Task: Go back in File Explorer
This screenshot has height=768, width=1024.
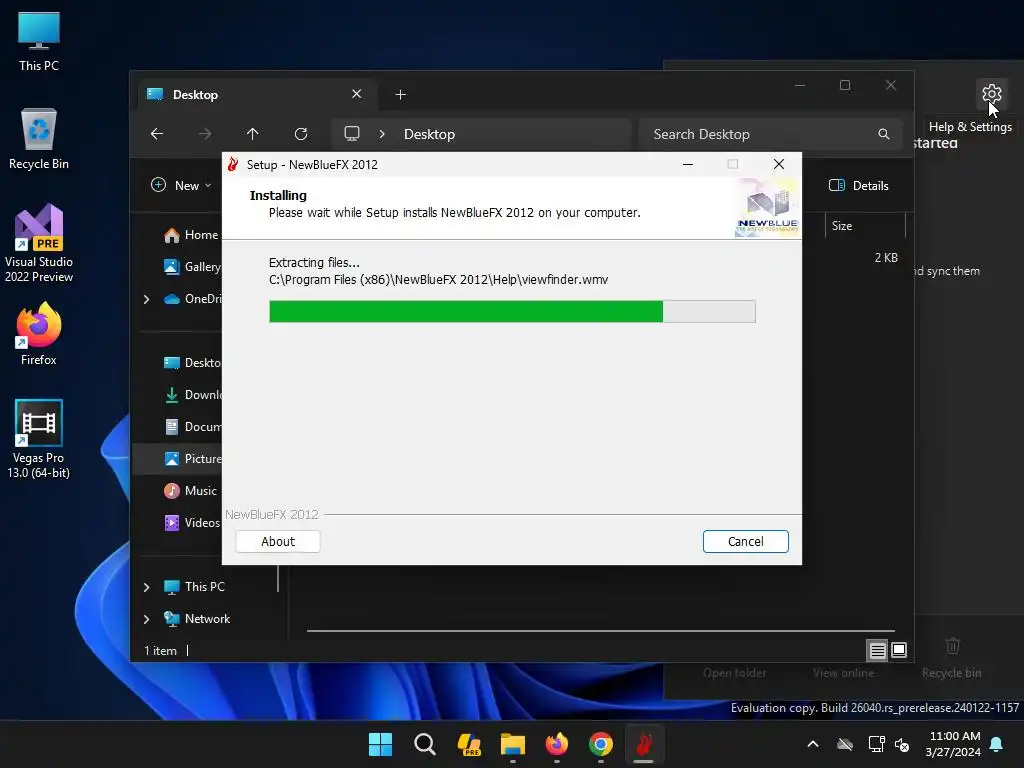Action: point(157,134)
